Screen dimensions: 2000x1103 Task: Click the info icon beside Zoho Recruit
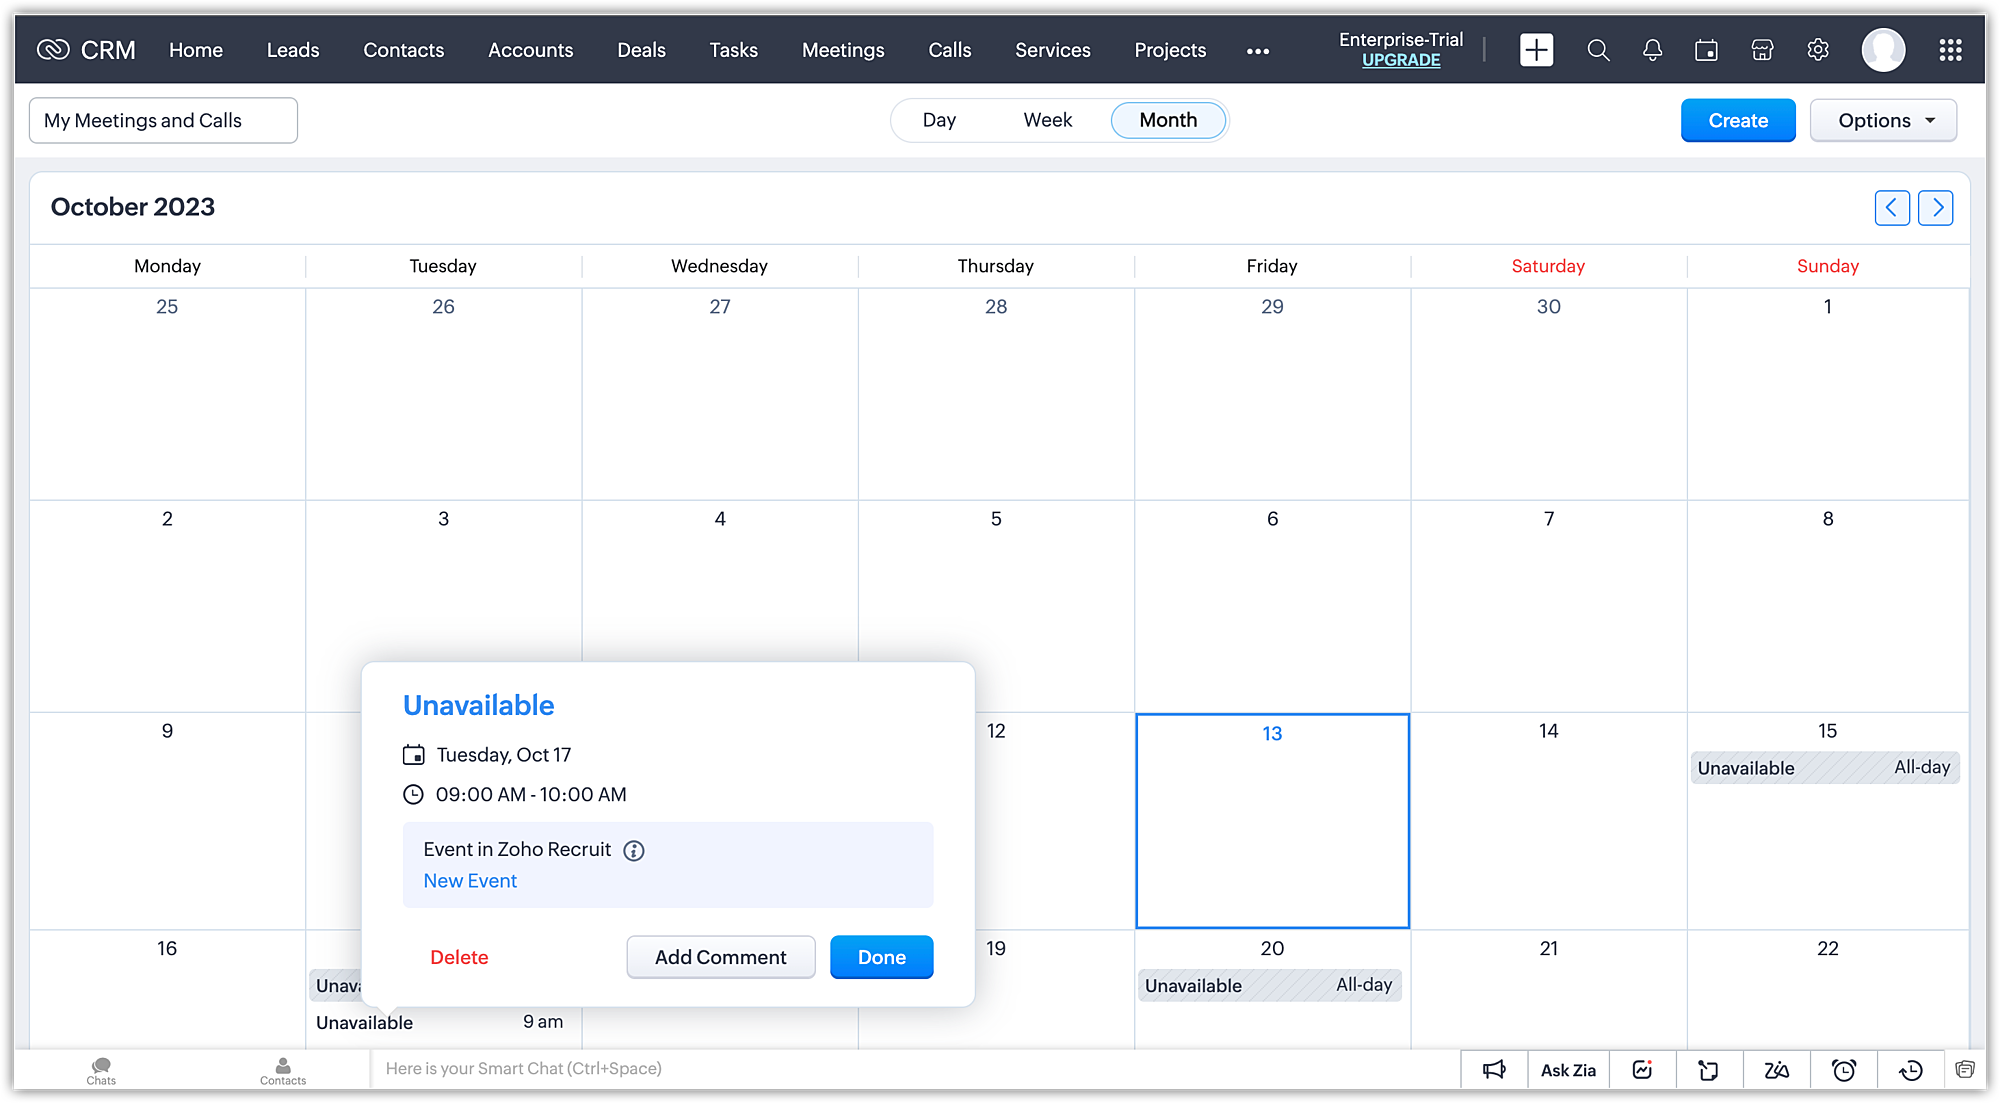pos(634,851)
